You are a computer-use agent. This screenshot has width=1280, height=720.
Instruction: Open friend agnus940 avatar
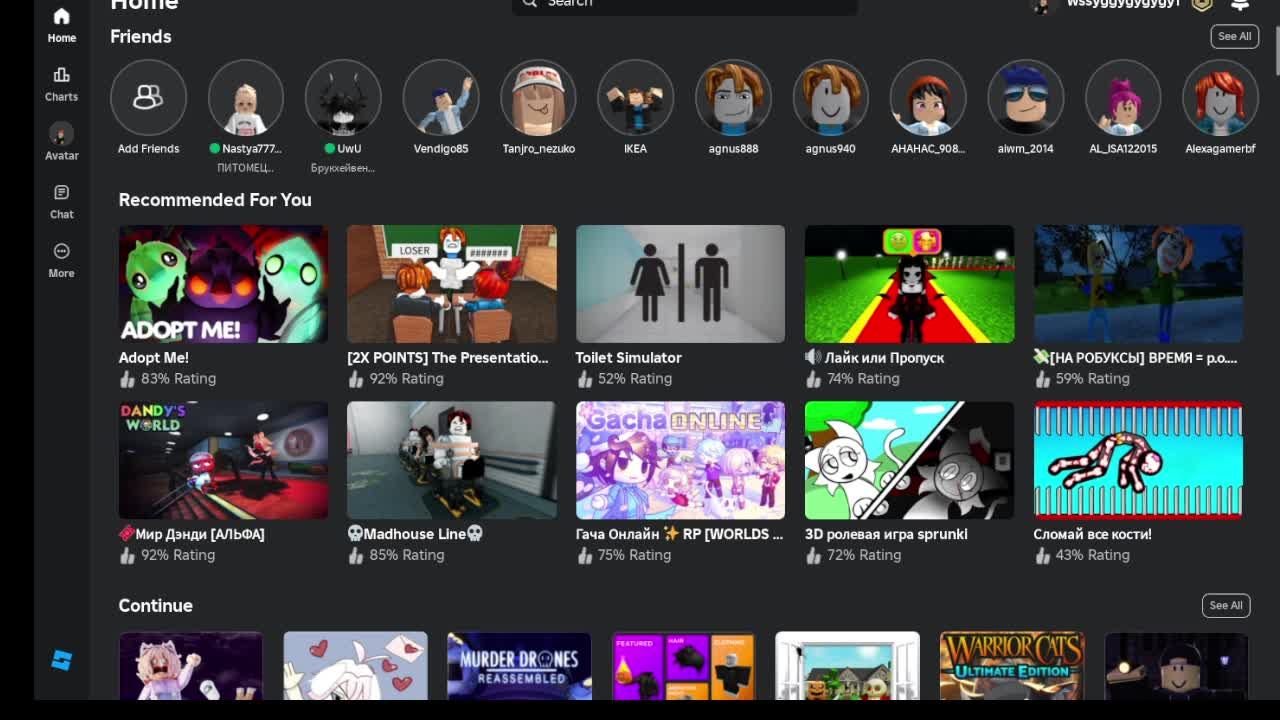[x=830, y=97]
